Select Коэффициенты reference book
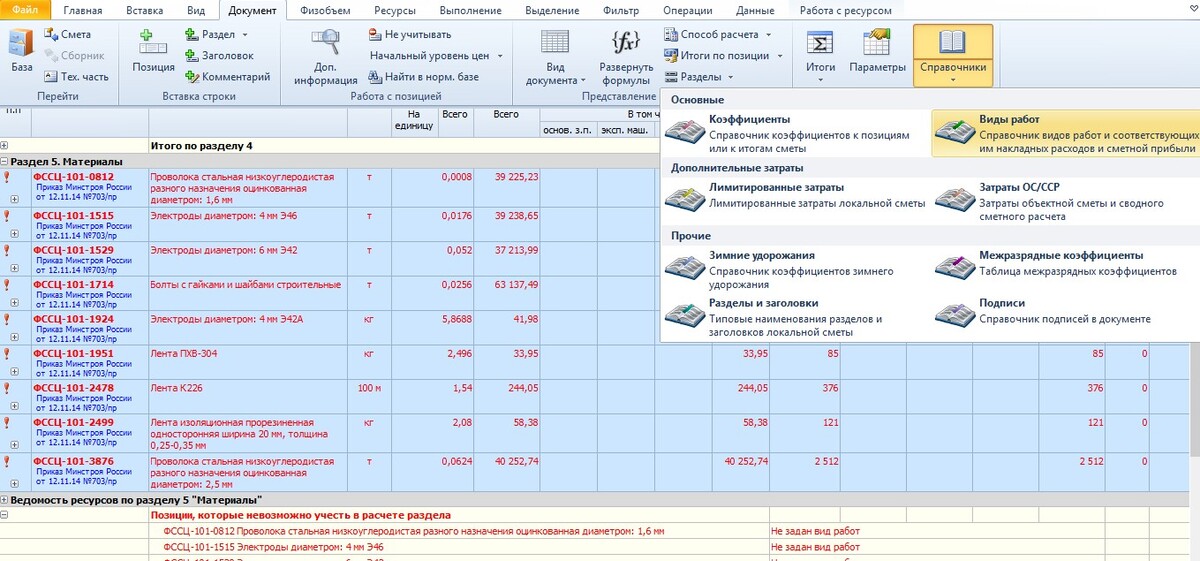Screen dimensions: 1200x561 coord(790,134)
